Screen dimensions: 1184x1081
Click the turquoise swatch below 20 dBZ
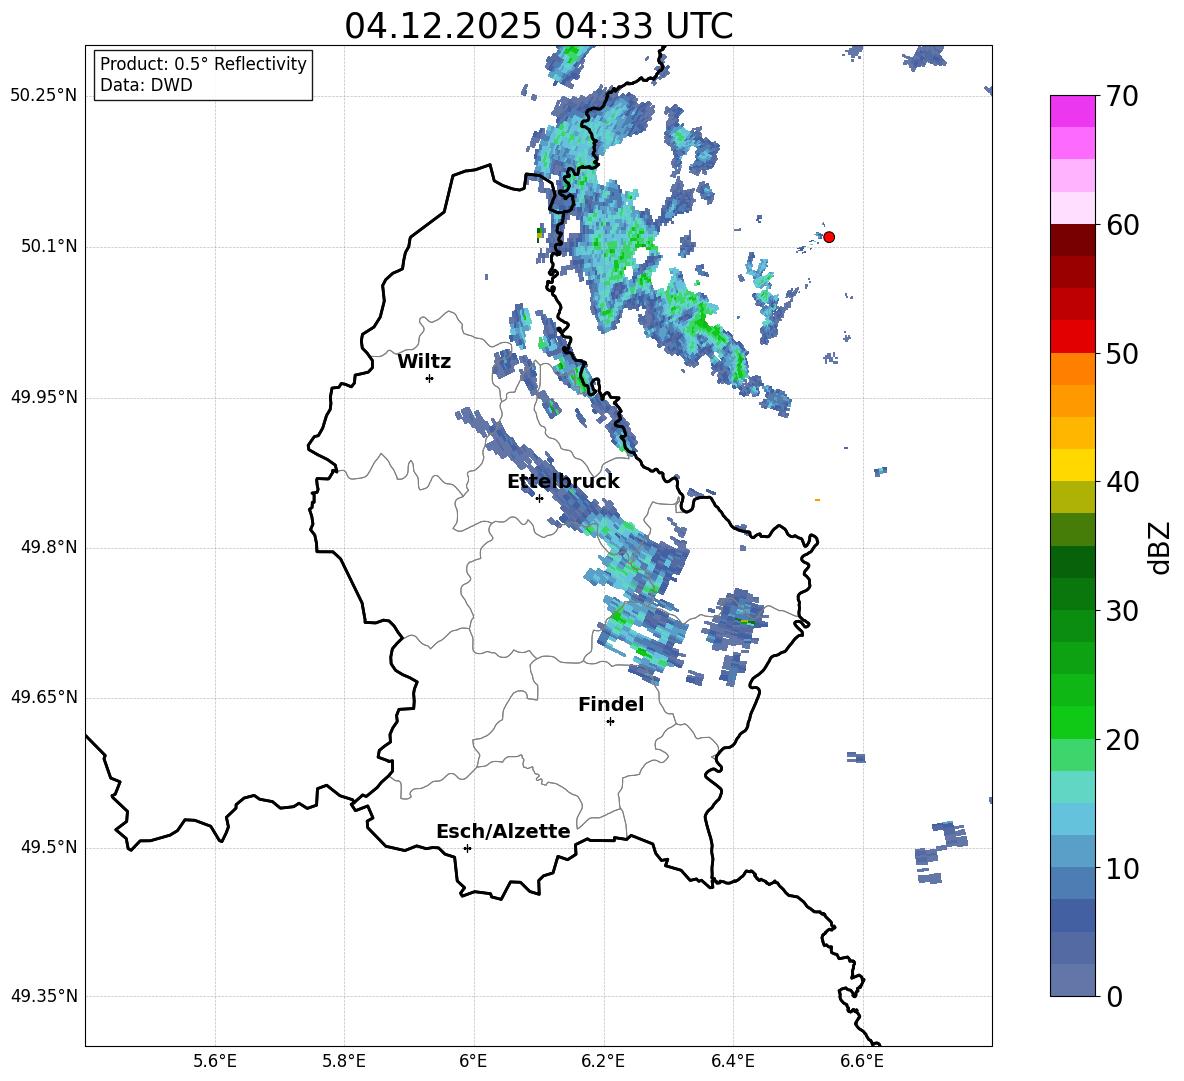tap(1073, 787)
